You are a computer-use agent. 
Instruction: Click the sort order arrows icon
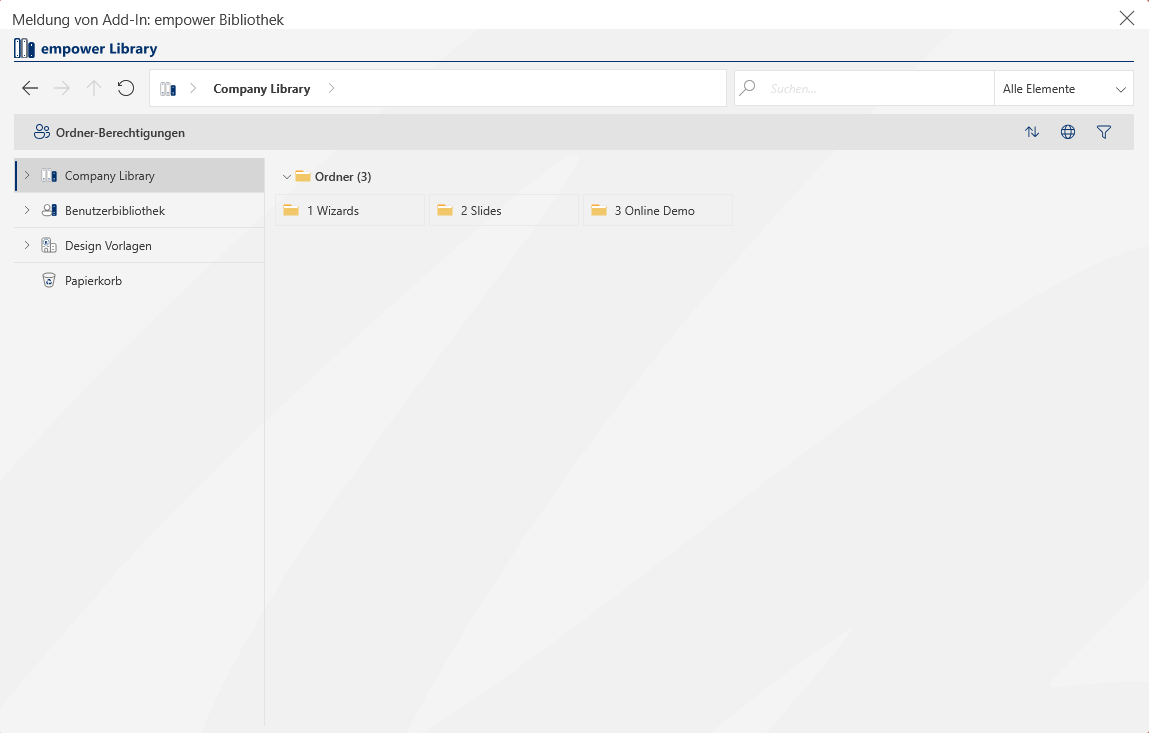click(1032, 132)
